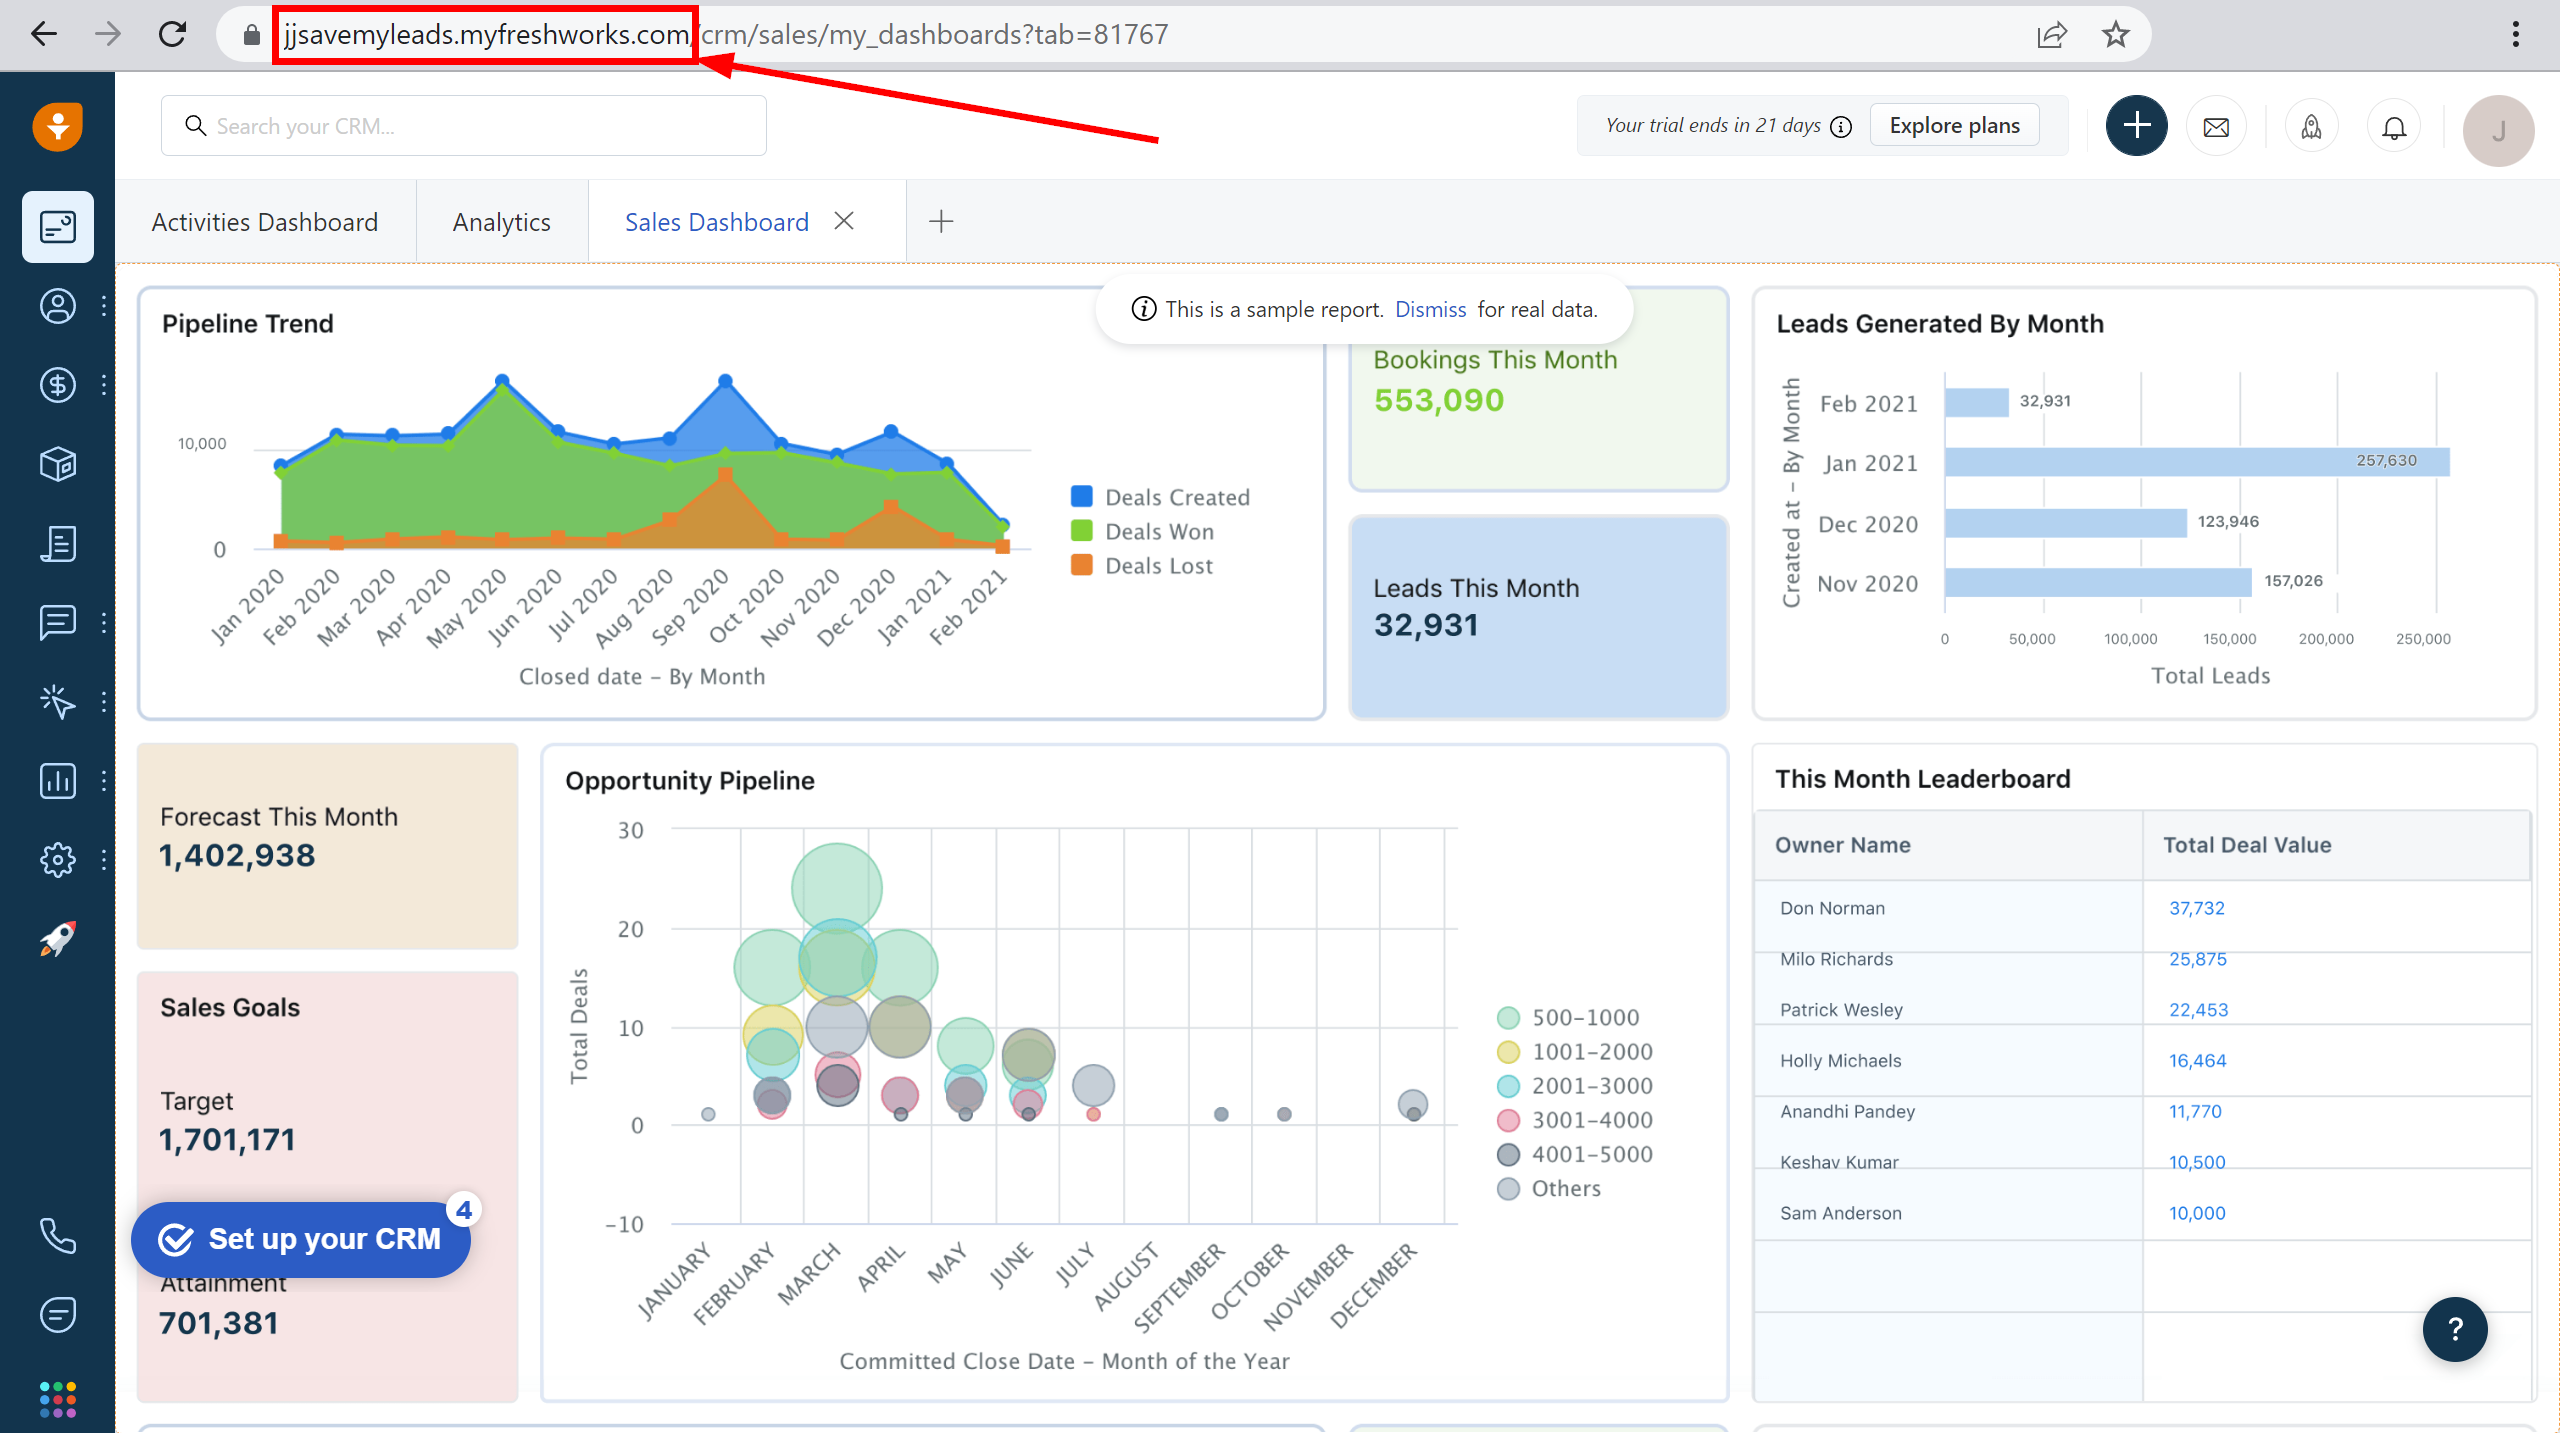Expand Reports submenu dots
The height and width of the screenshot is (1433, 2560).
[104, 780]
